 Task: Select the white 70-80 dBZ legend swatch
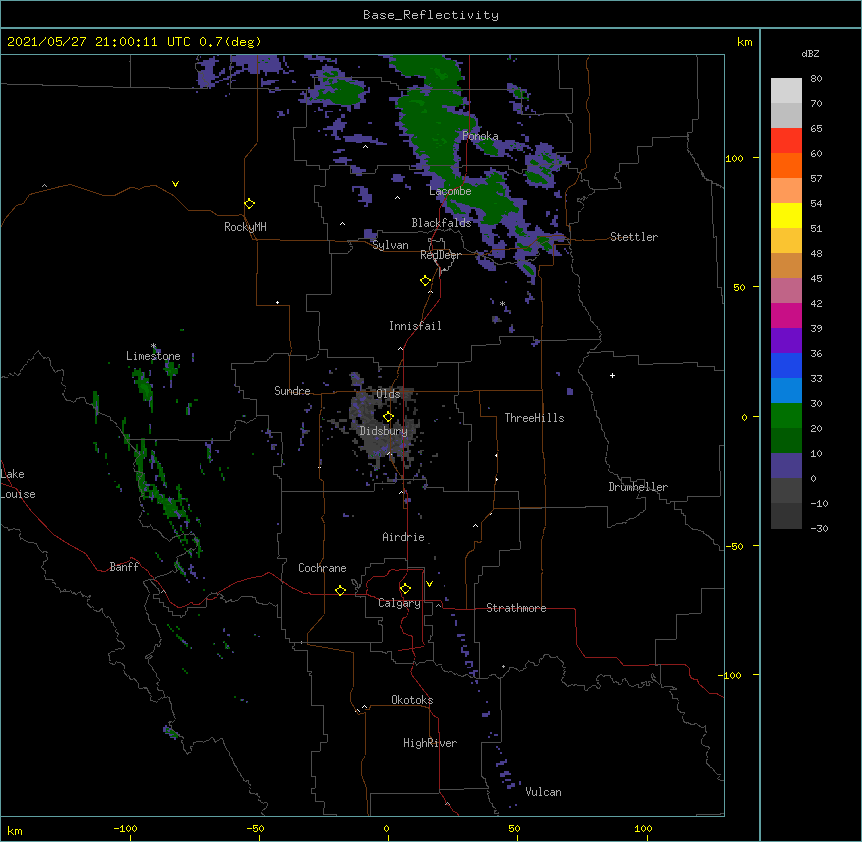click(786, 91)
